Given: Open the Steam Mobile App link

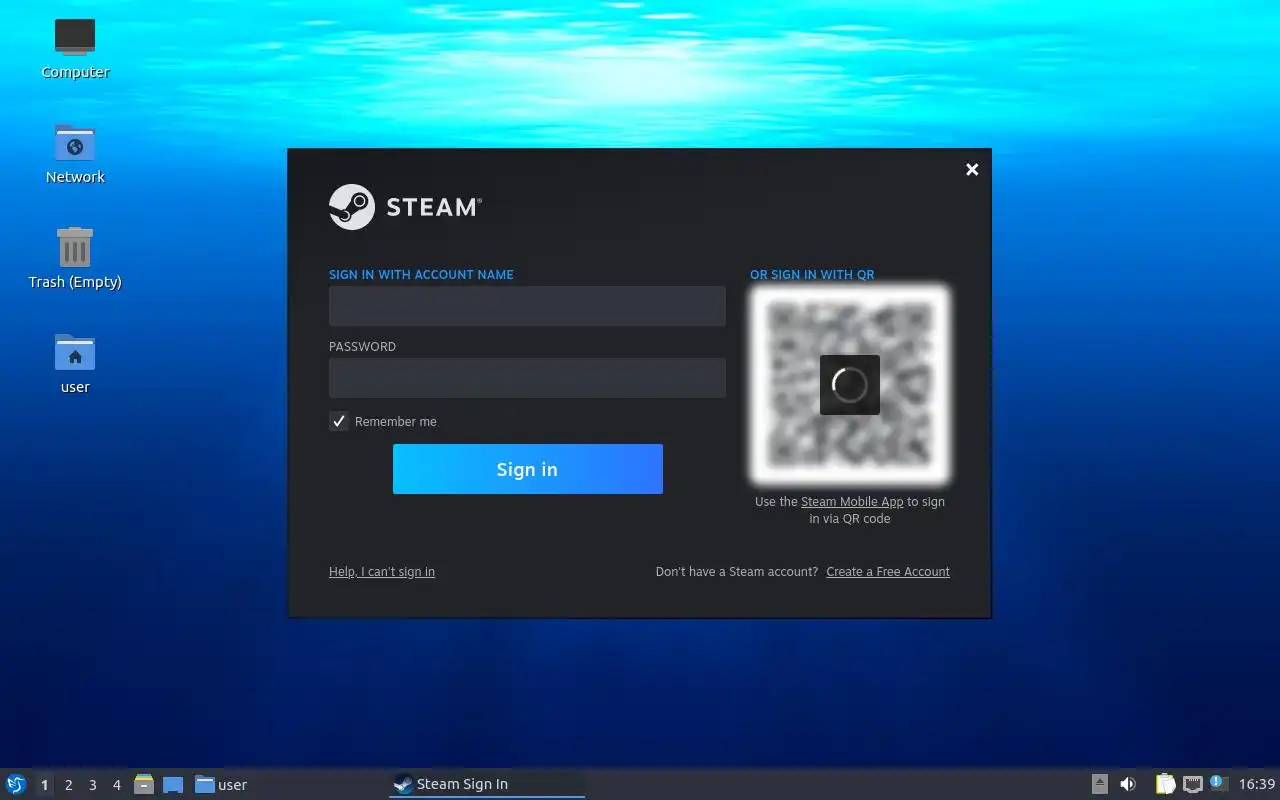Looking at the screenshot, I should (852, 502).
